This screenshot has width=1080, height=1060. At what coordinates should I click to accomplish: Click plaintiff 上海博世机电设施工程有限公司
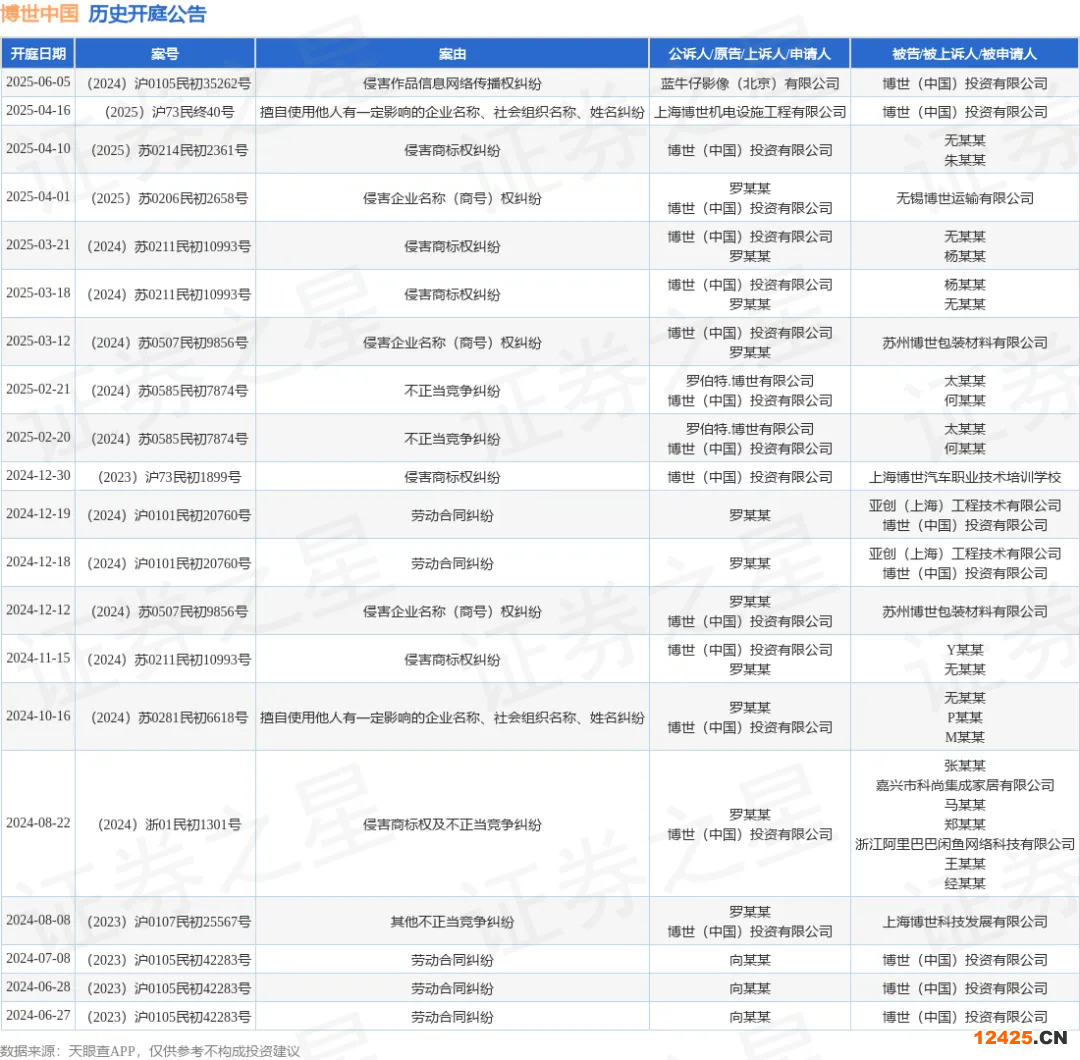pos(750,111)
